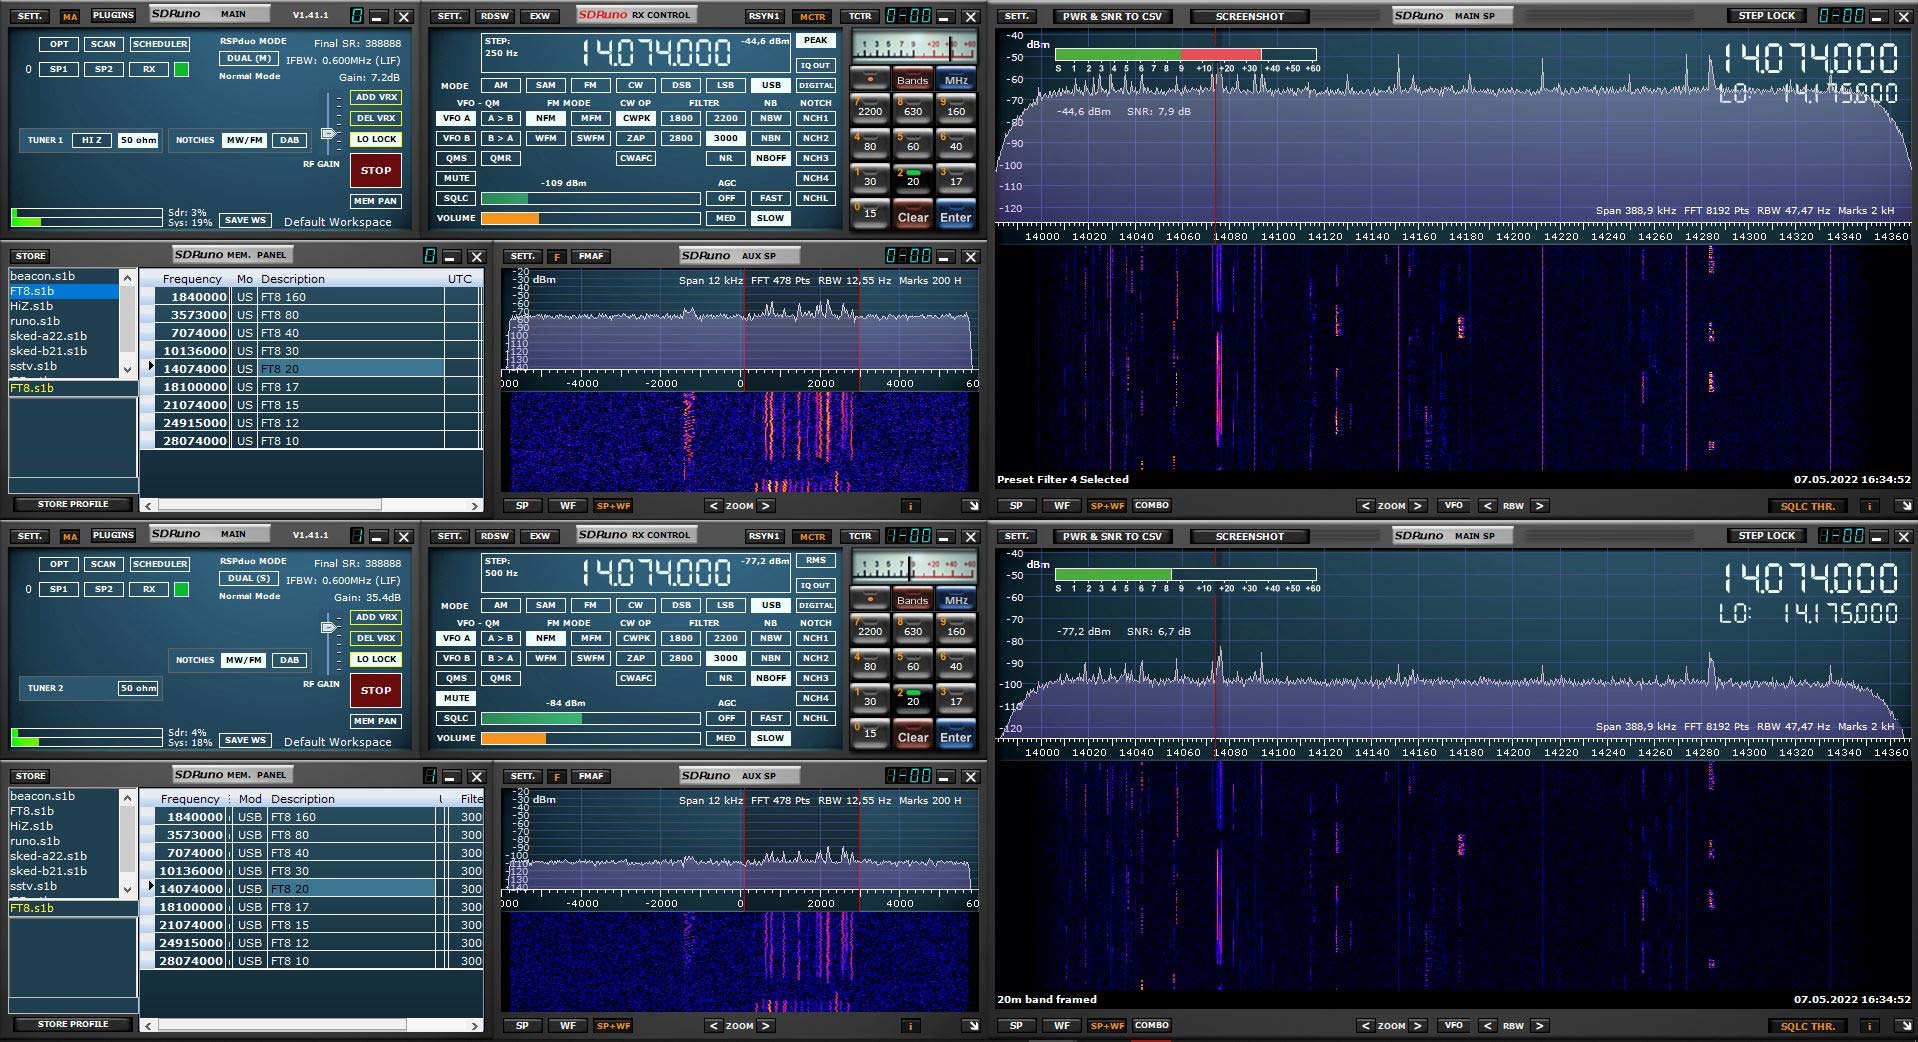This screenshot has height=1042, width=1918.
Task: Click the orange-dot key beside Bands in instance 0
Action: coord(870,80)
